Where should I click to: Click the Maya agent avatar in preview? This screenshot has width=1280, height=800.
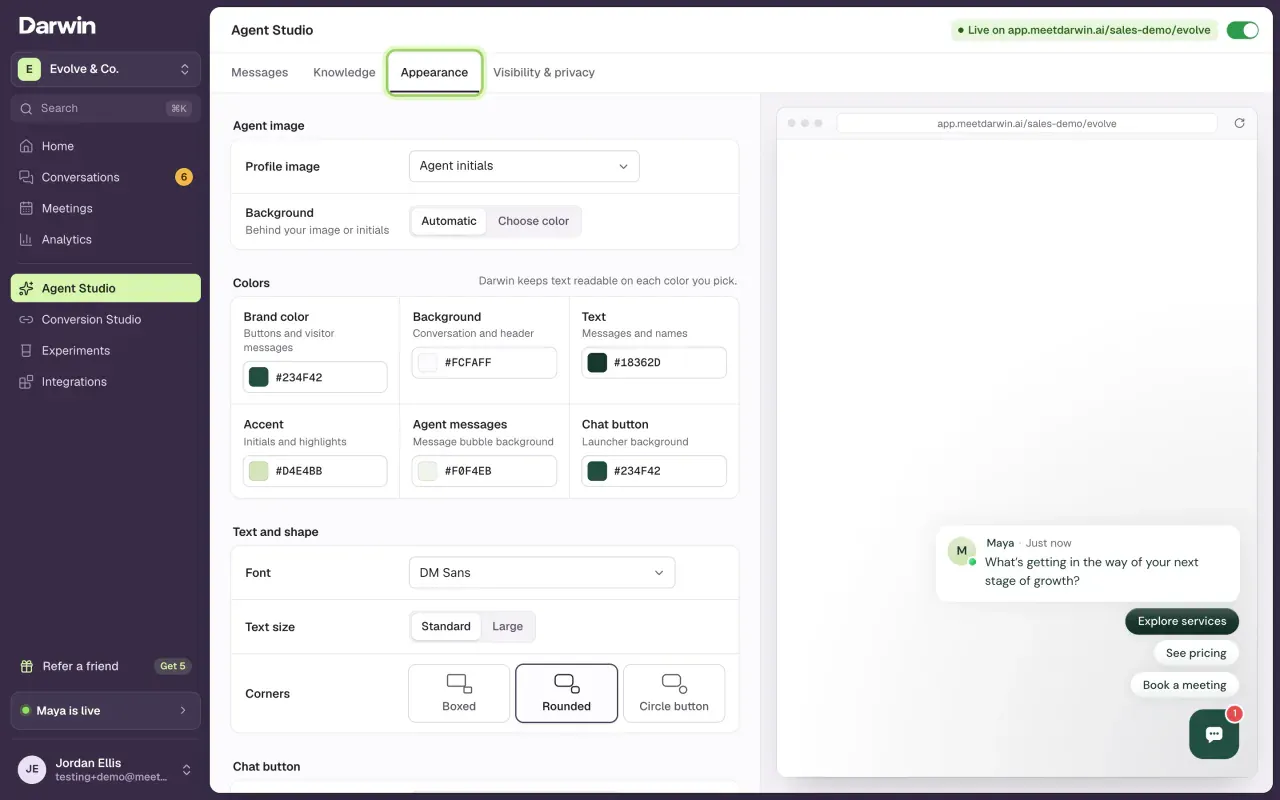(x=961, y=550)
